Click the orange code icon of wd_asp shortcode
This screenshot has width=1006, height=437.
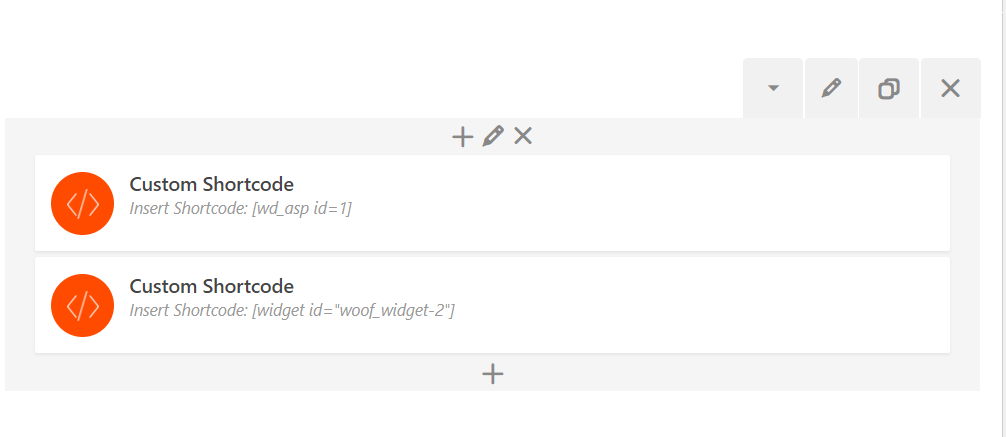pyautogui.click(x=82, y=204)
